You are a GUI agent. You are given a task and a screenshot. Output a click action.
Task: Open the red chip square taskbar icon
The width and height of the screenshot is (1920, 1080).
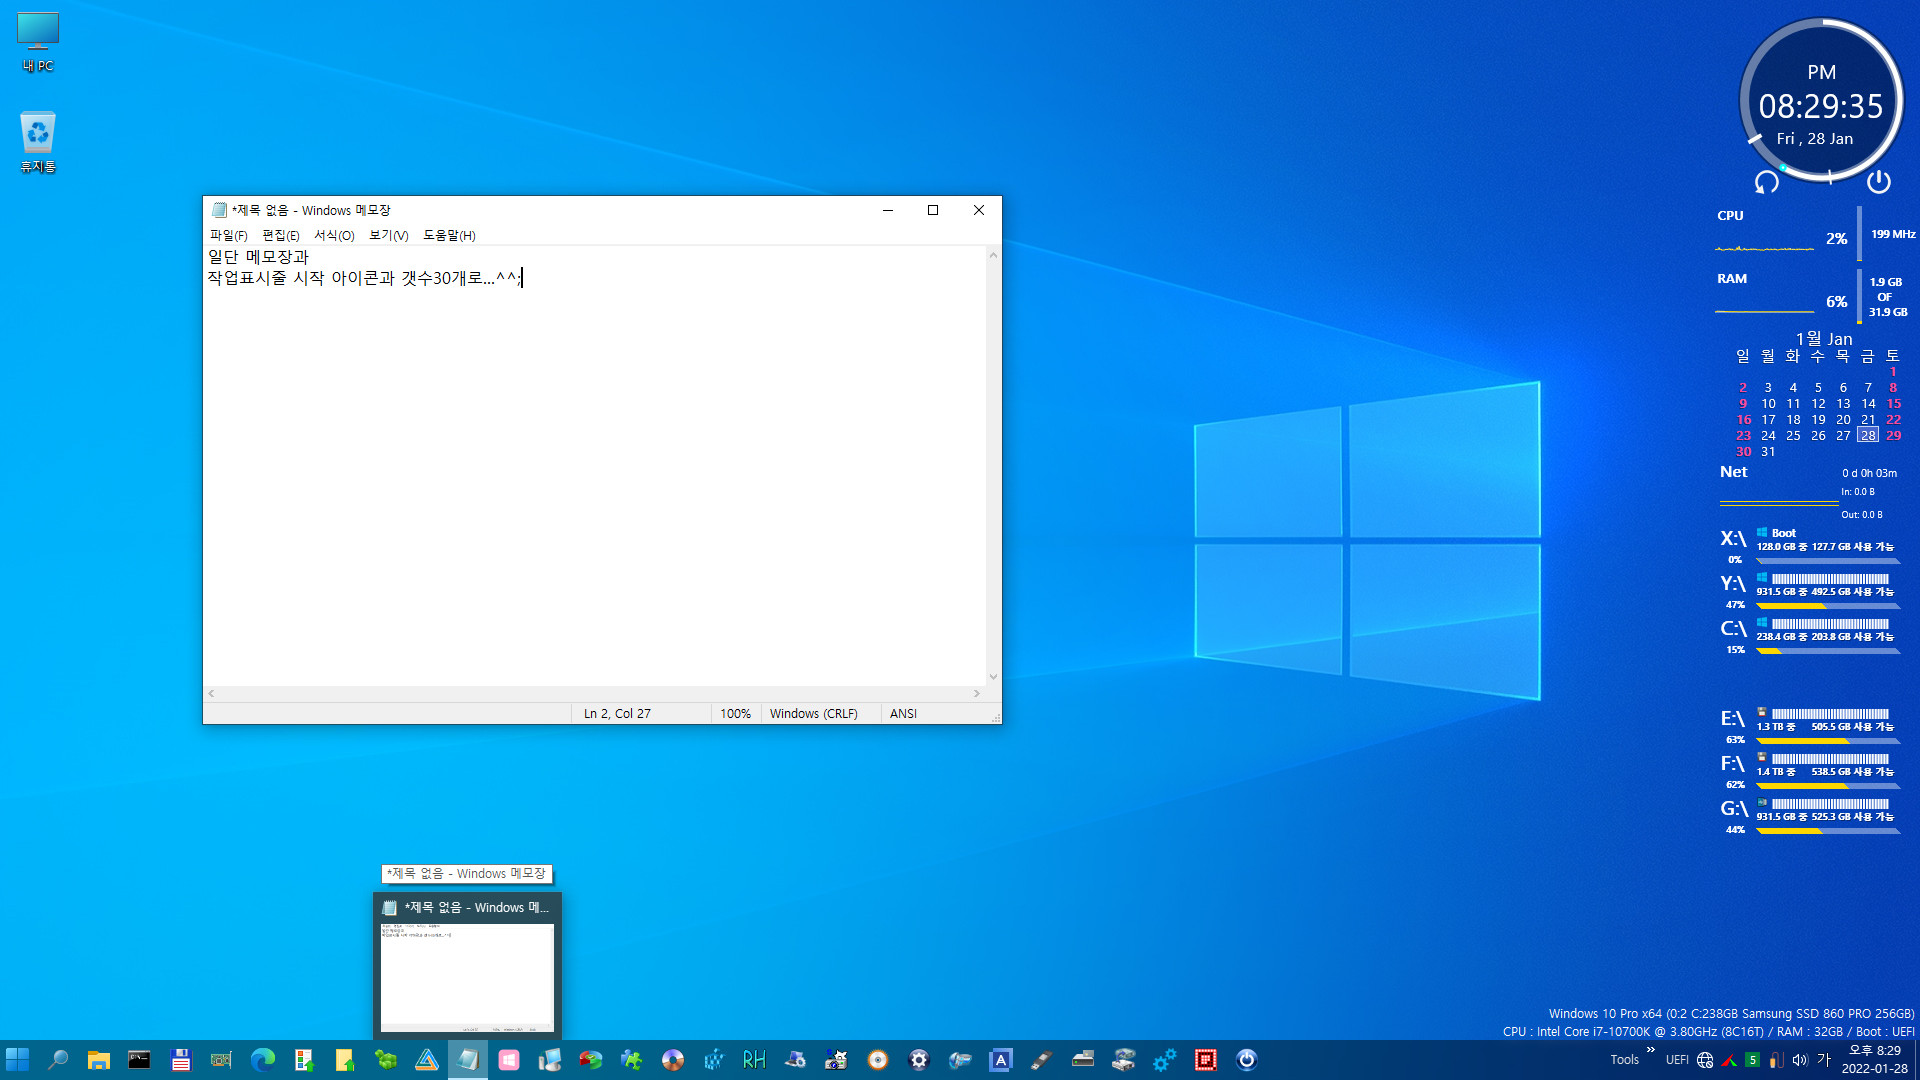(1205, 1060)
